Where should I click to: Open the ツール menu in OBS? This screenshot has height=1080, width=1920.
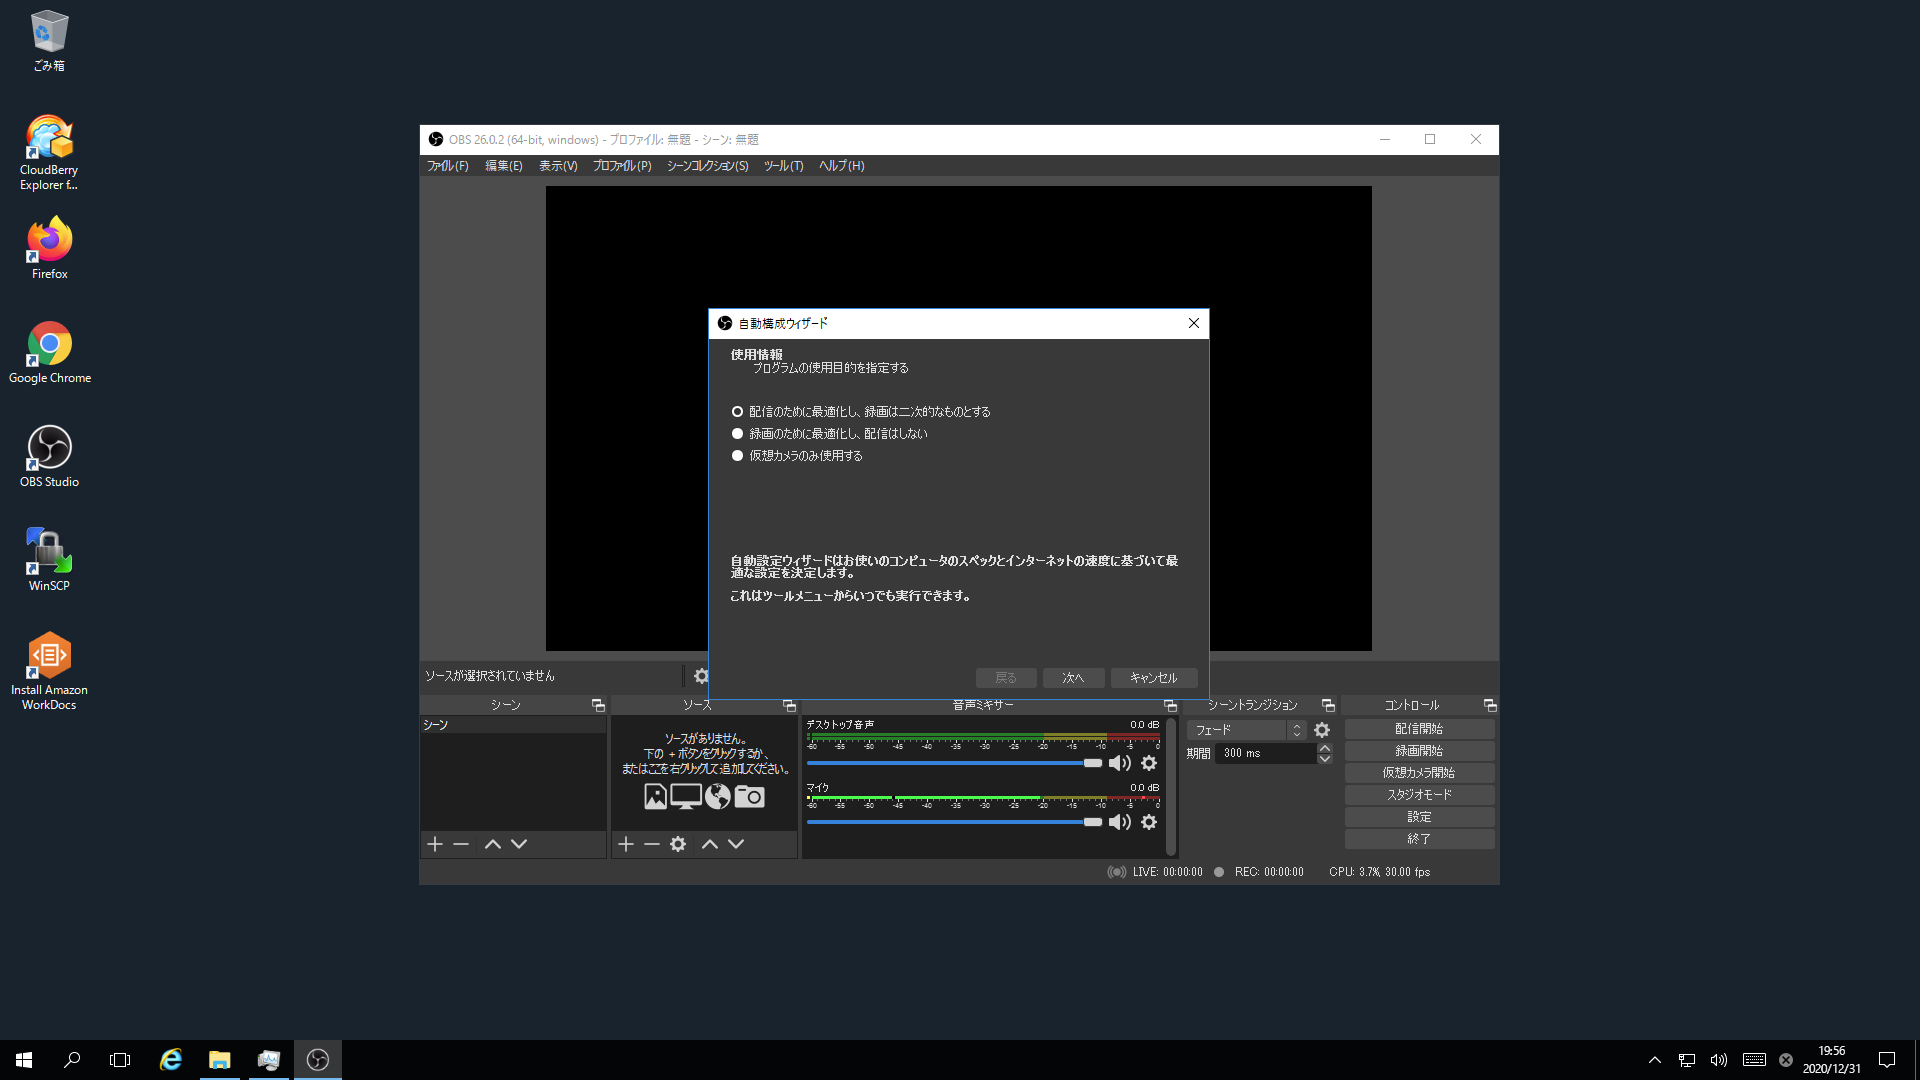781,165
